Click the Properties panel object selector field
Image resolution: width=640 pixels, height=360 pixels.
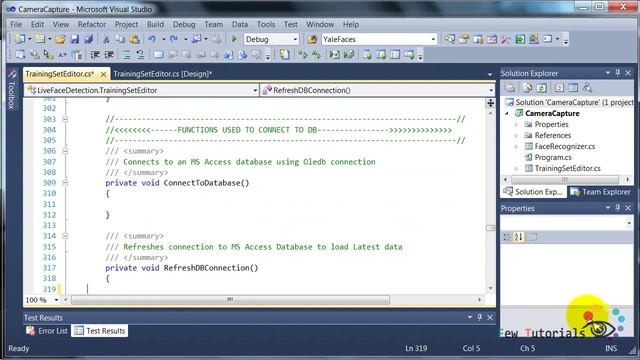point(567,223)
